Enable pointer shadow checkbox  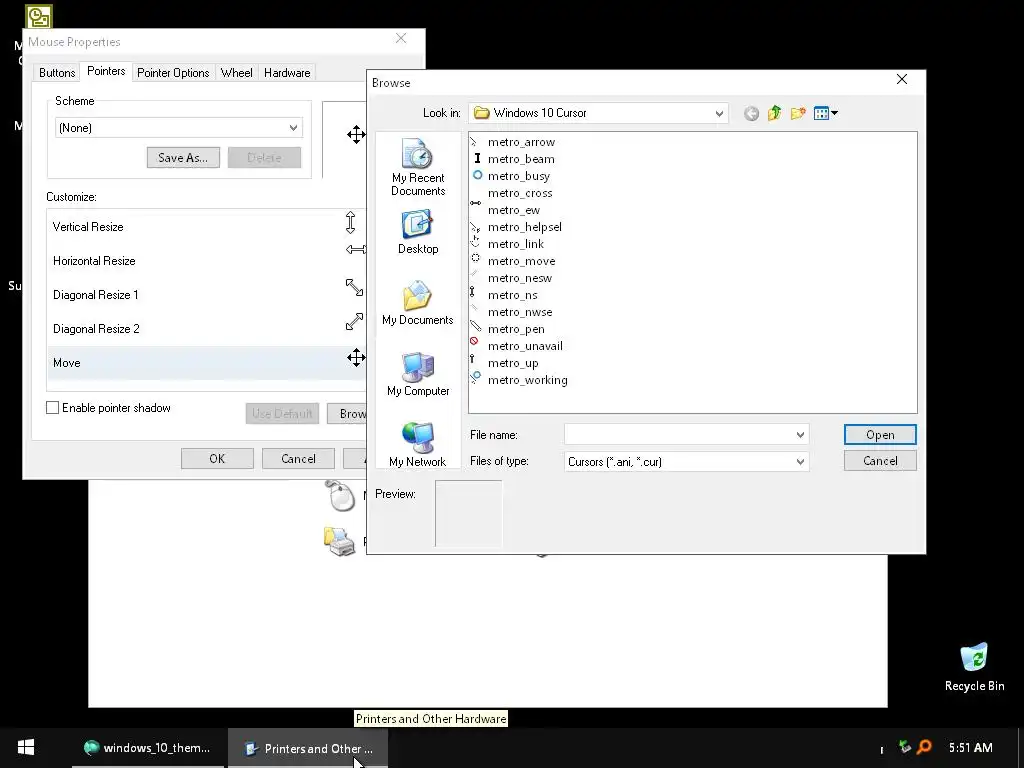(x=53, y=408)
